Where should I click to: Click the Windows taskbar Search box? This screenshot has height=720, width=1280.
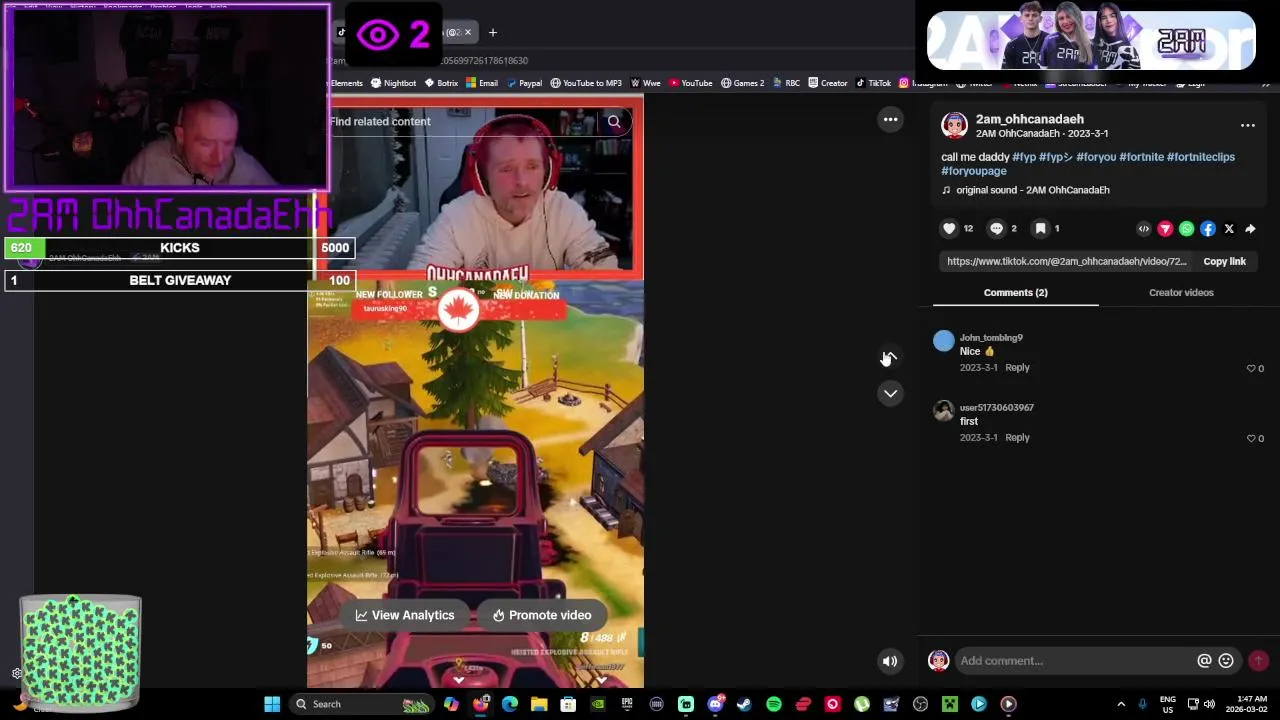click(x=362, y=704)
